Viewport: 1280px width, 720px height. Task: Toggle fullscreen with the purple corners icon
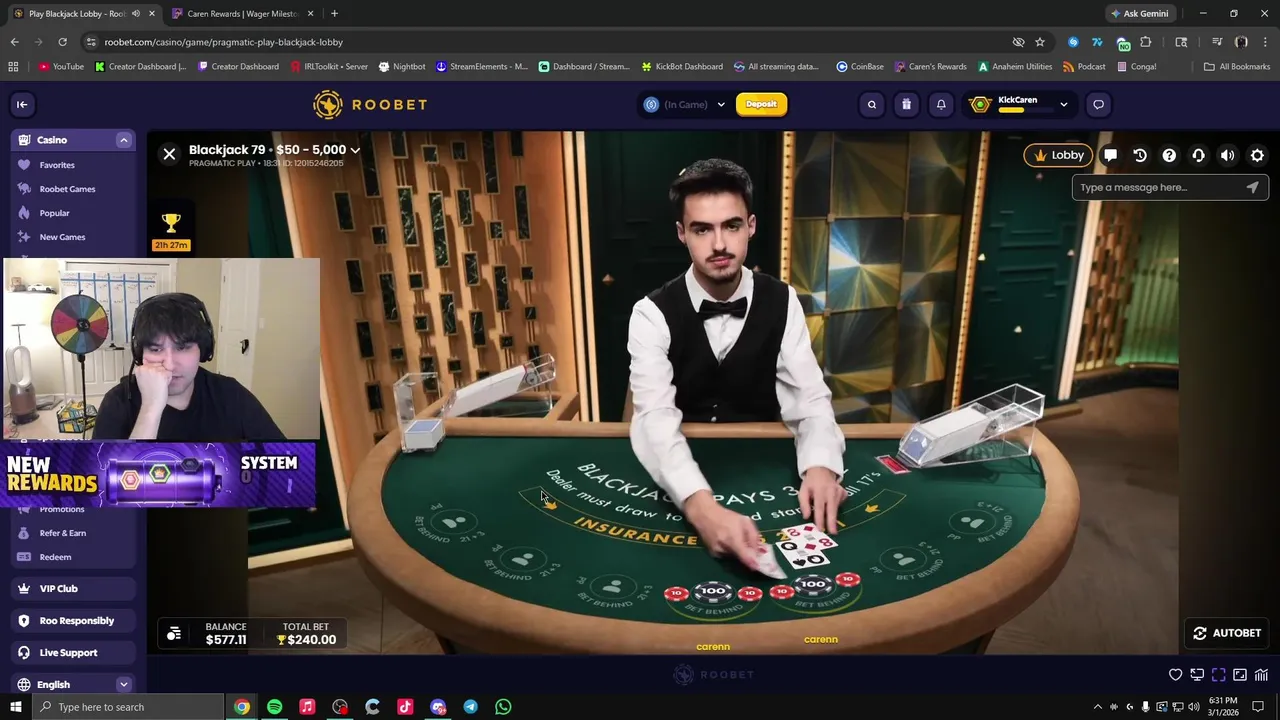1218,675
